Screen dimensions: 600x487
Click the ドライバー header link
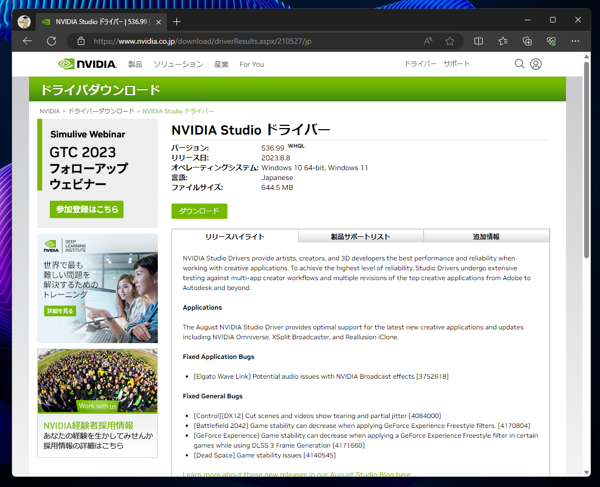[x=421, y=64]
